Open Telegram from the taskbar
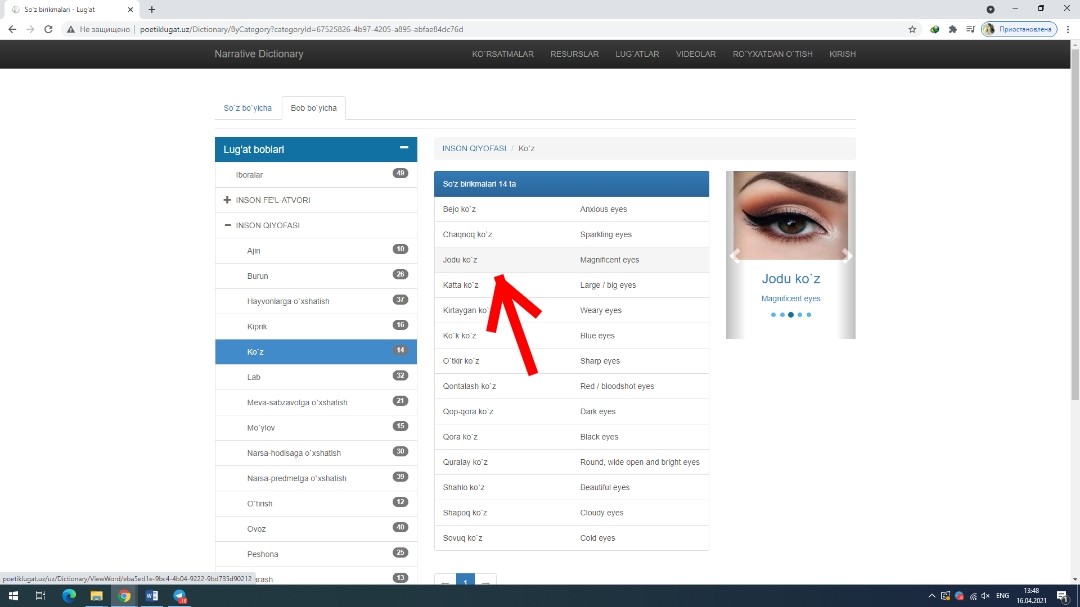This screenshot has height=607, width=1080. tap(180, 596)
